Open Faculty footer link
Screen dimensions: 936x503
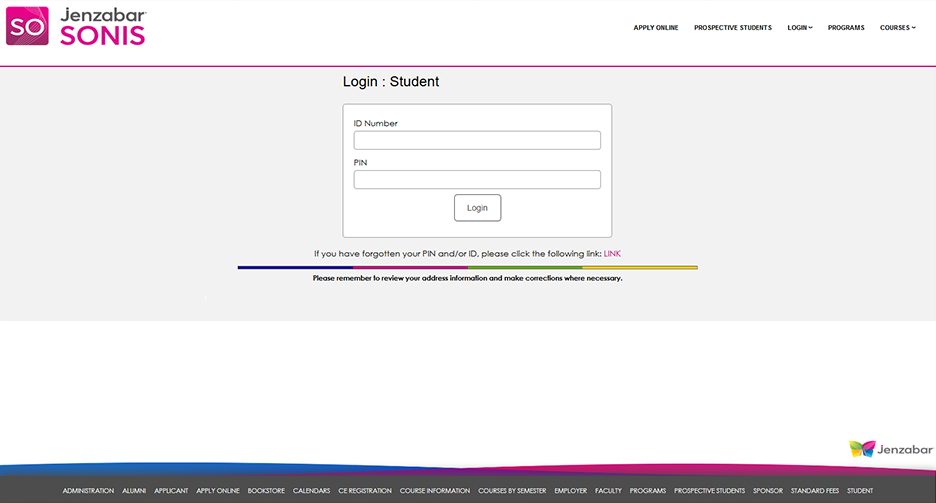point(608,490)
